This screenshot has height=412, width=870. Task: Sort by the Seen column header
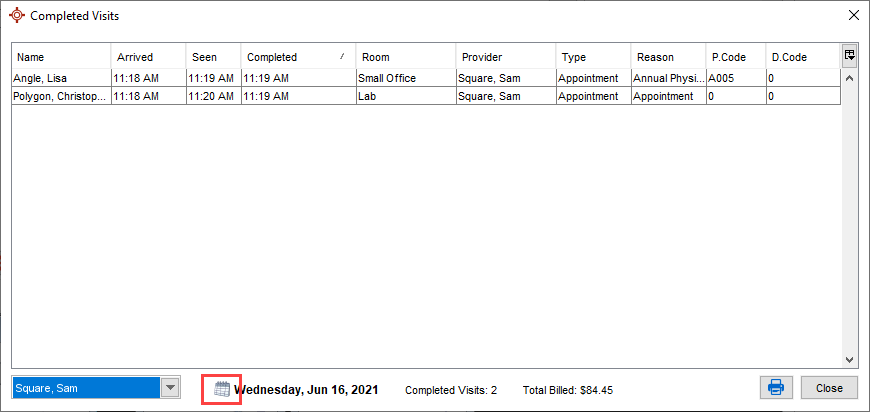tap(214, 57)
